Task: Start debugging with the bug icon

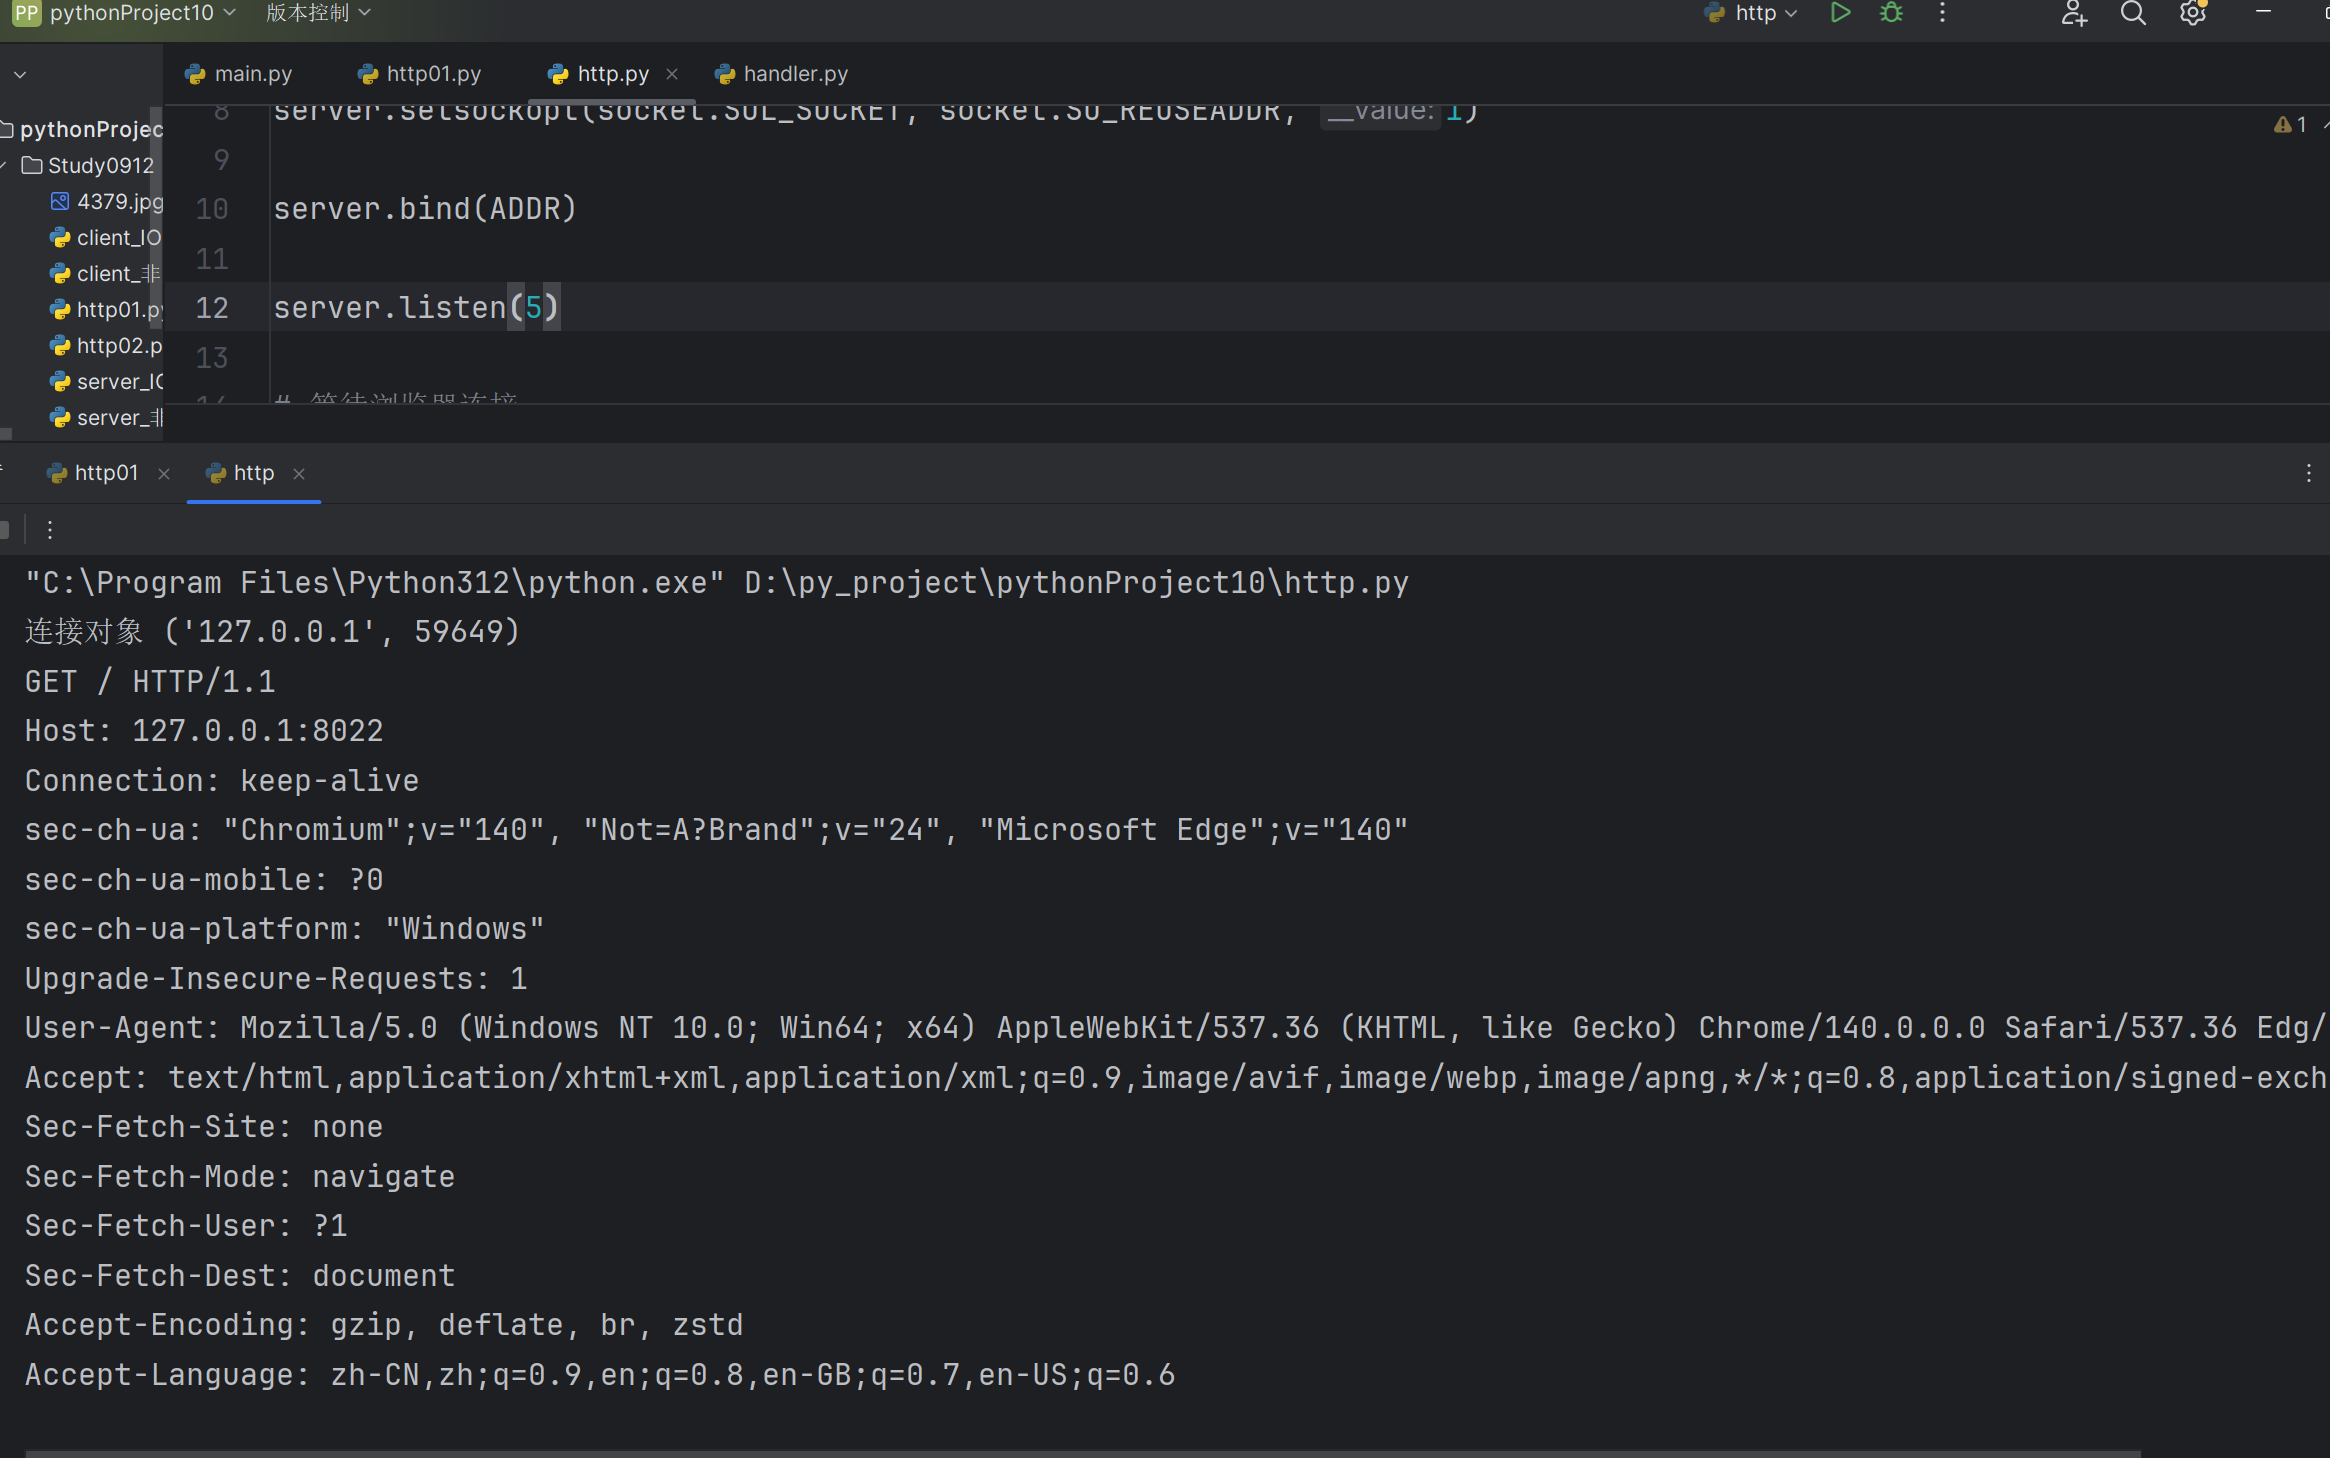Action: [x=1891, y=13]
